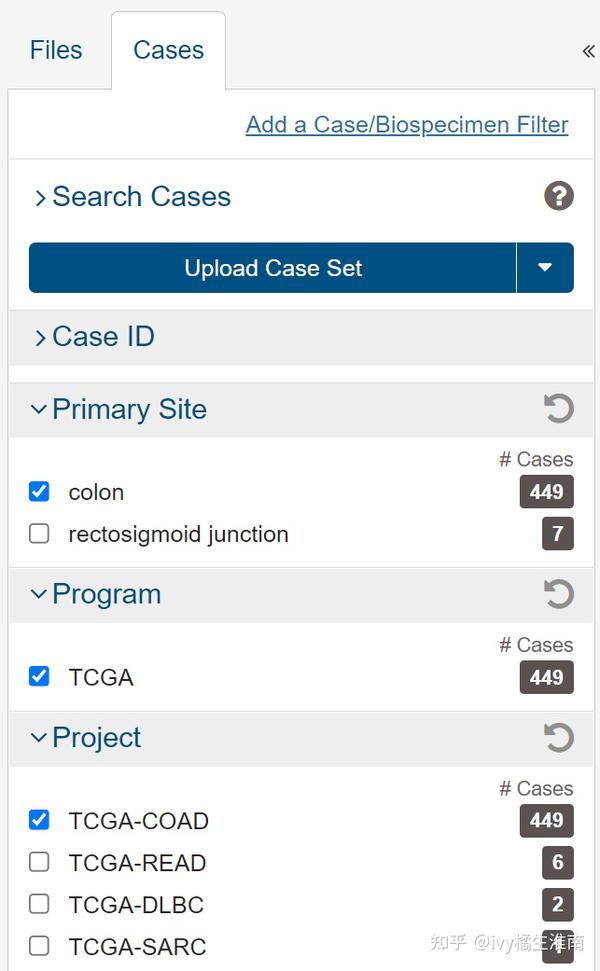Click the 449 count badge for TCGA-COAD
The width and height of the screenshot is (600, 971).
(x=546, y=820)
